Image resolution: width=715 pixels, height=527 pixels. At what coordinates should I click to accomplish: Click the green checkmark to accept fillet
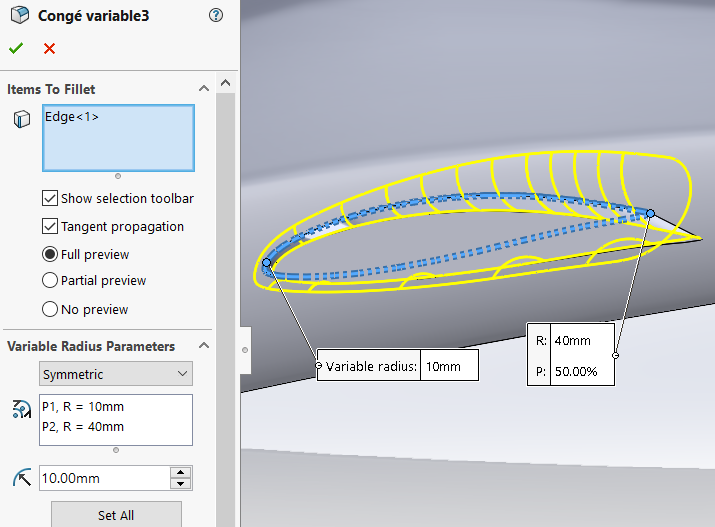pyautogui.click(x=16, y=48)
